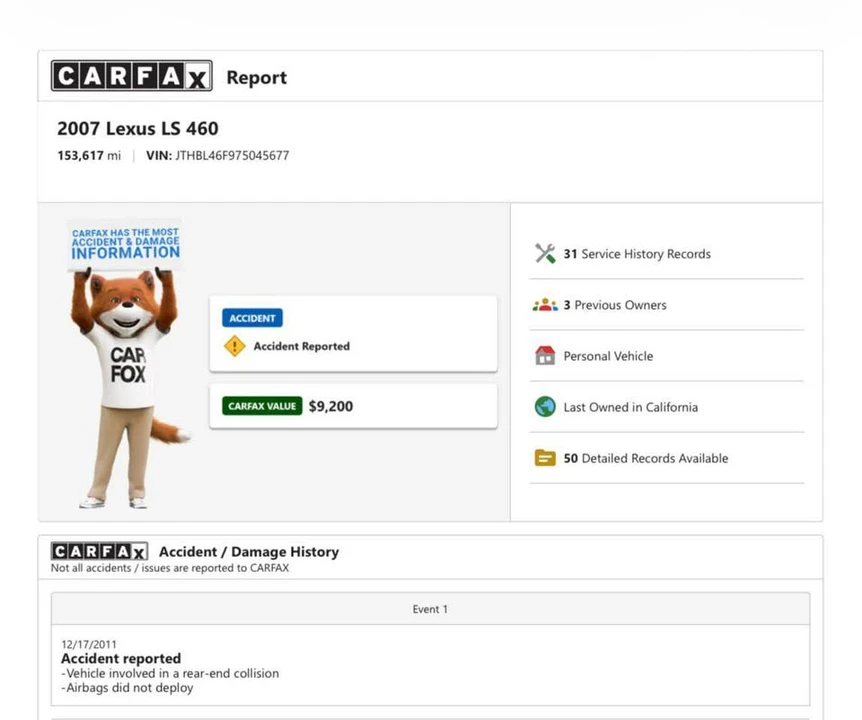Click the VIN number JTHBL46F975045677
The height and width of the screenshot is (720, 862).
tap(232, 156)
